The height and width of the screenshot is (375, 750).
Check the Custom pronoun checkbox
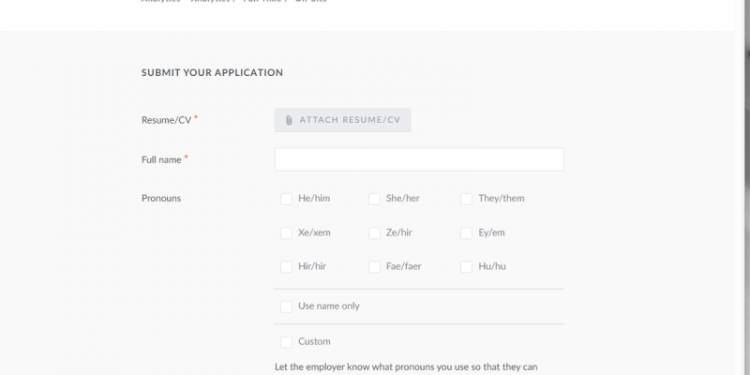pyautogui.click(x=286, y=342)
